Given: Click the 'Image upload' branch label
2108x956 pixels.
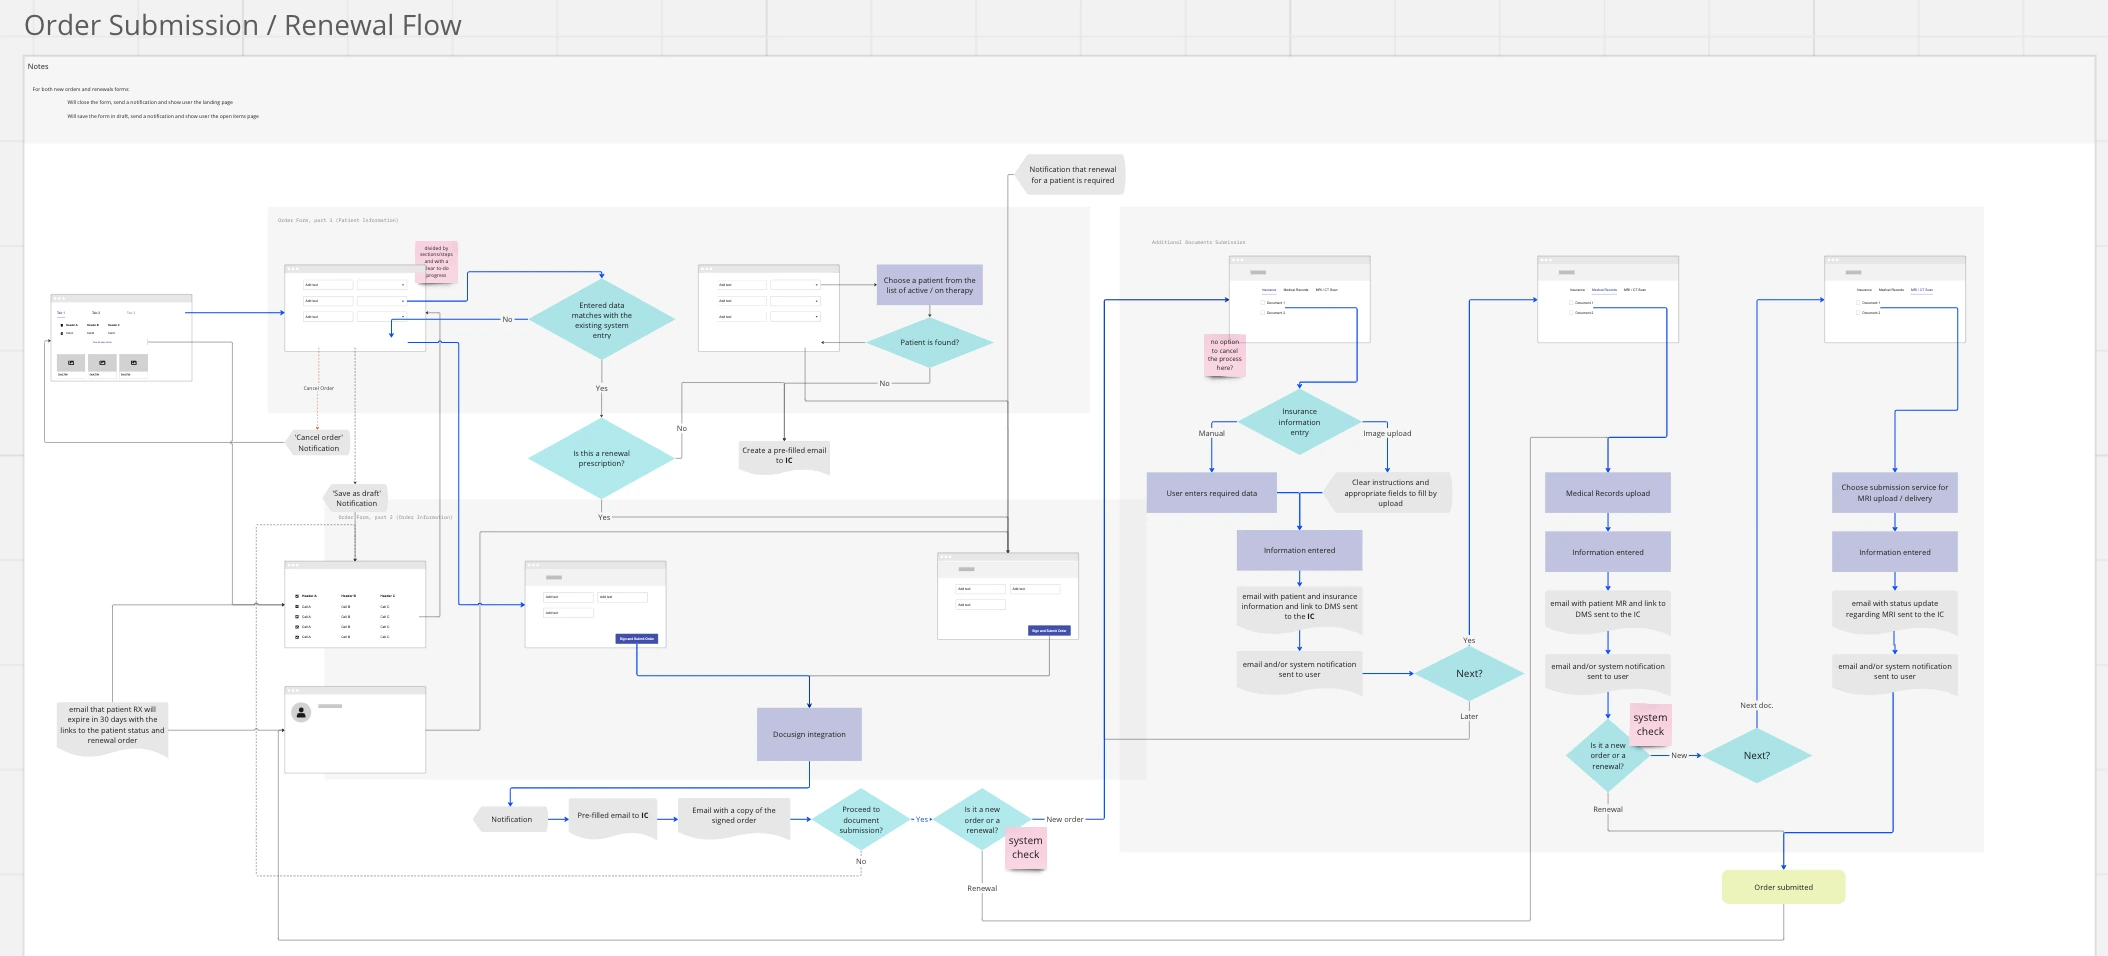Looking at the screenshot, I should tap(1387, 433).
